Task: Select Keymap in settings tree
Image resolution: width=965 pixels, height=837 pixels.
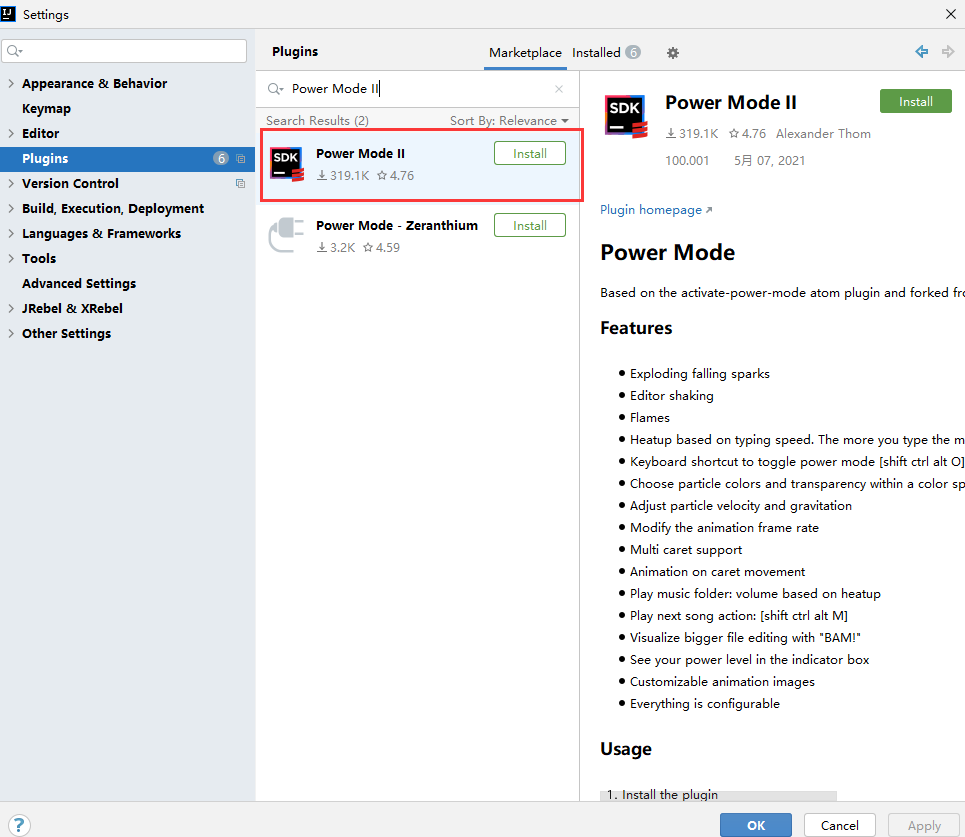Action: pyautogui.click(x=127, y=109)
